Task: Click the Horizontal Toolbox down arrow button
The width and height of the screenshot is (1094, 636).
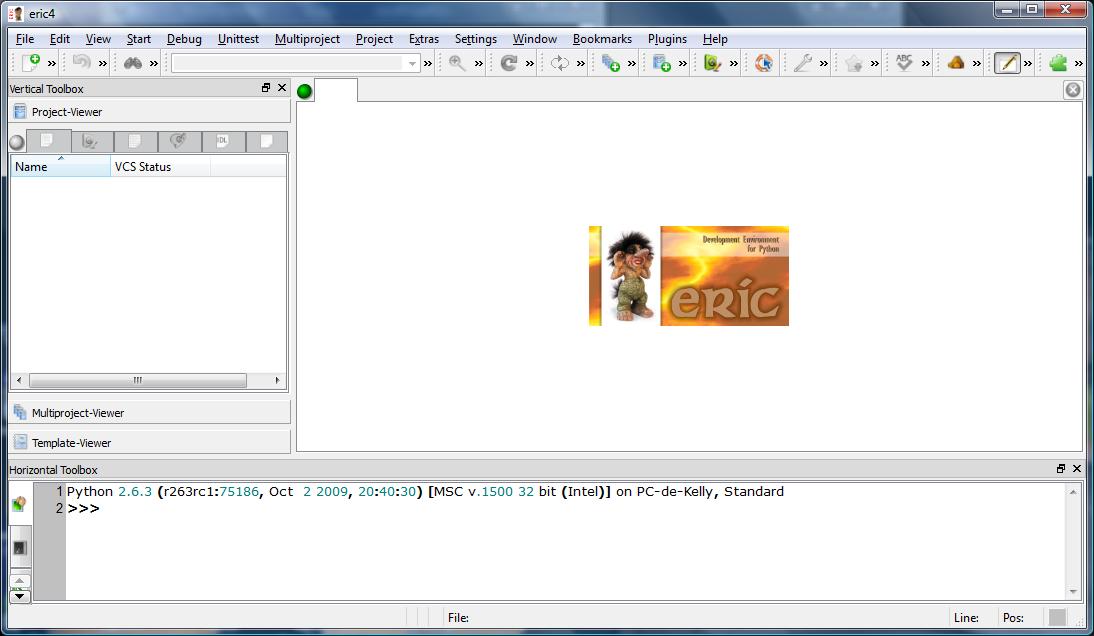Action: 20,596
